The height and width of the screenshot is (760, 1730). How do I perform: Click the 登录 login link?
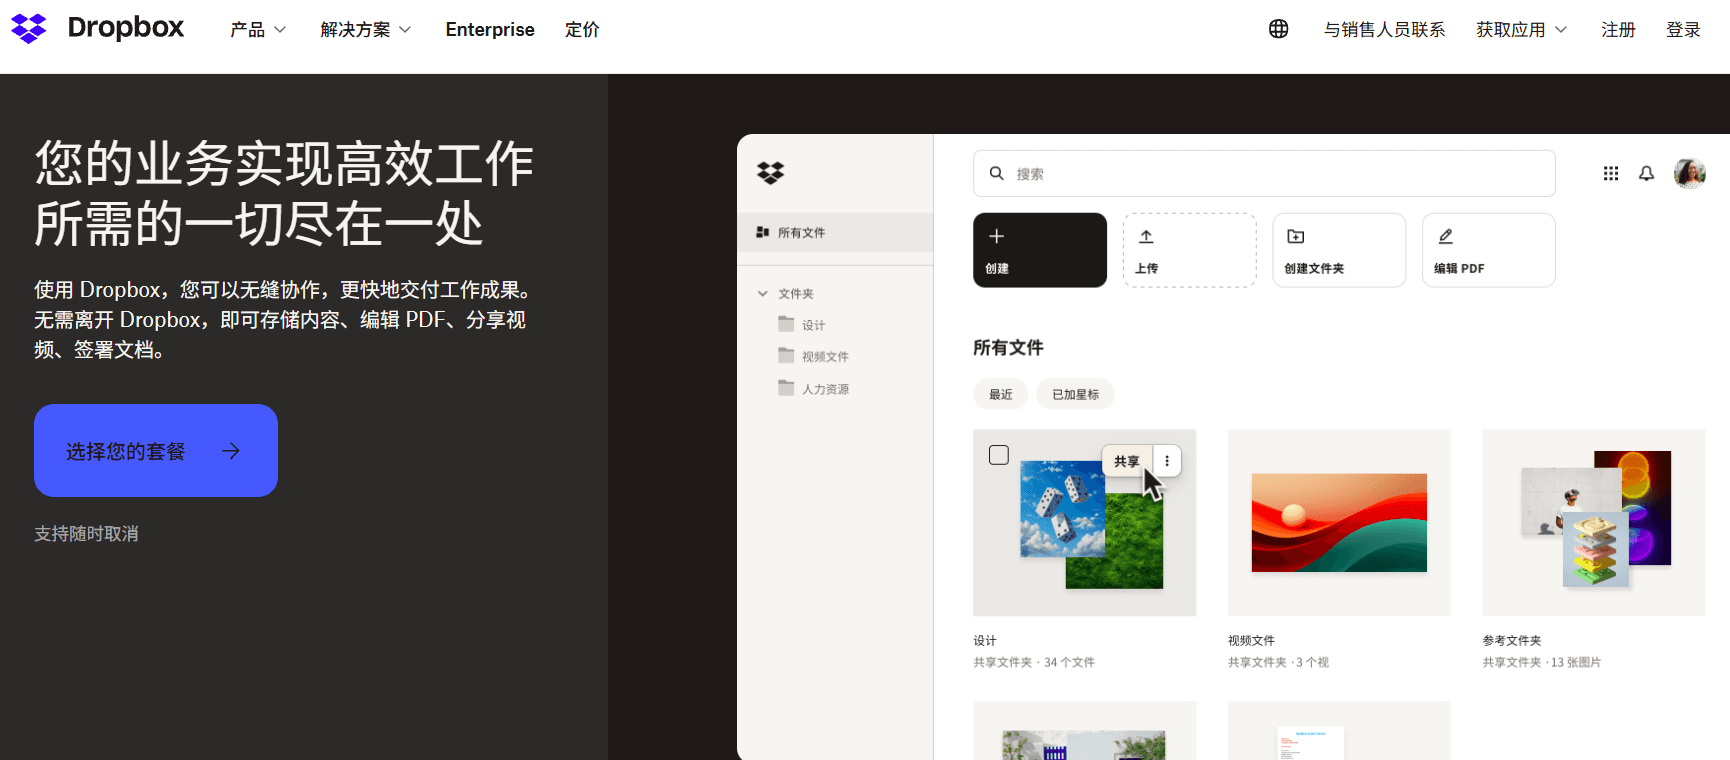click(x=1683, y=30)
